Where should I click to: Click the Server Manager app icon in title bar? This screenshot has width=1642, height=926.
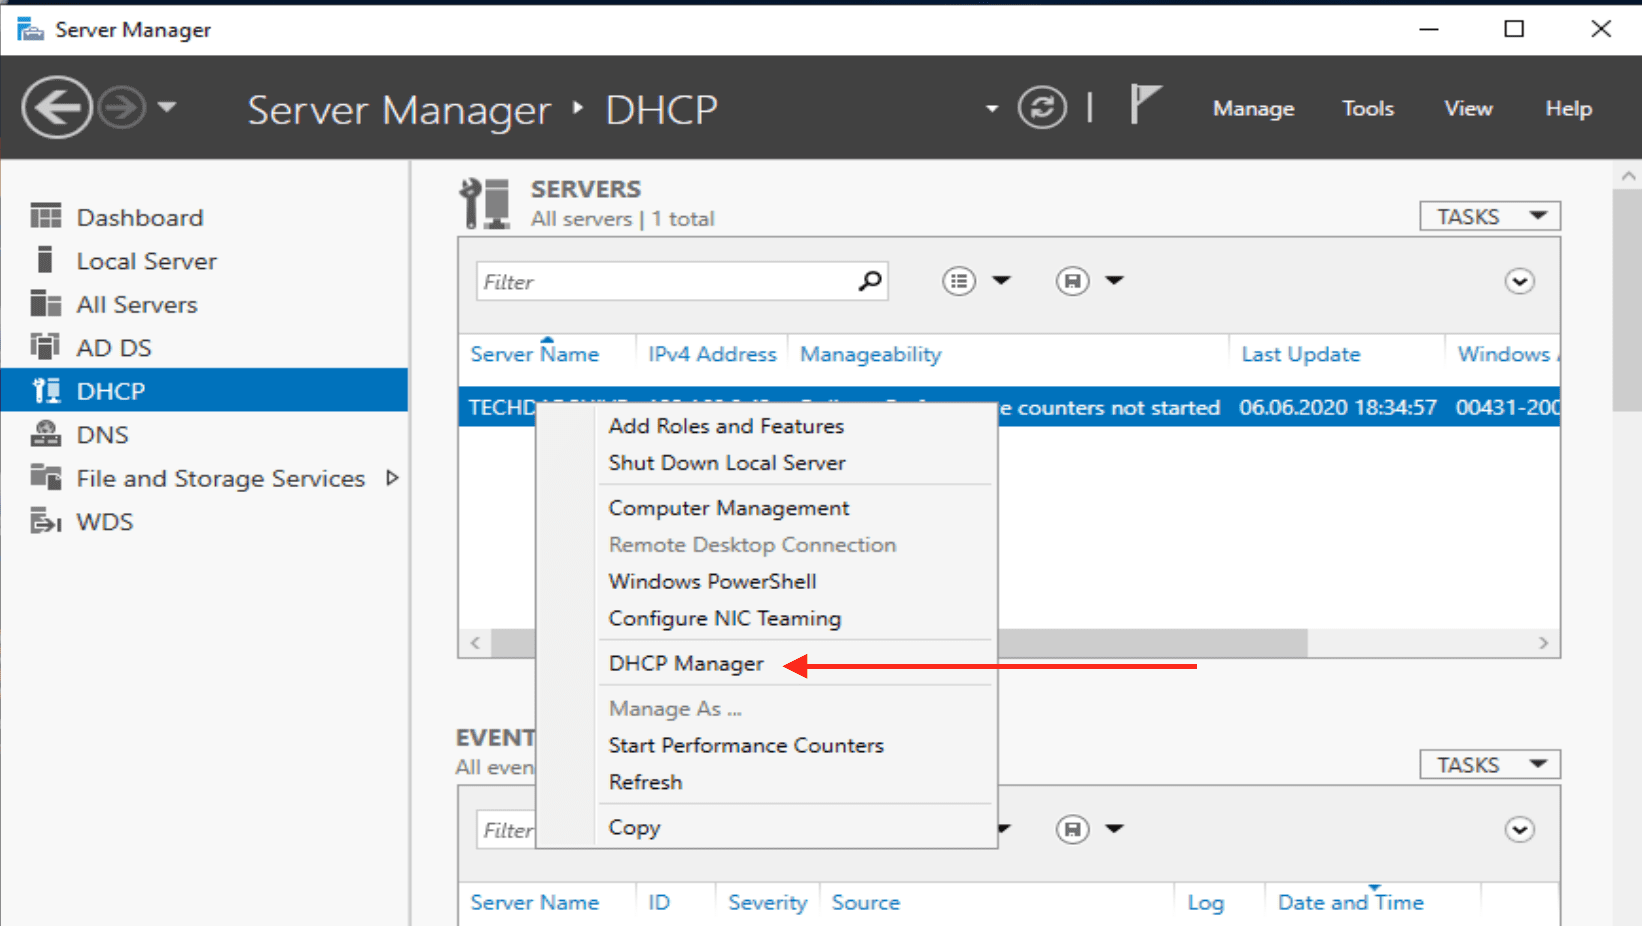tap(30, 29)
